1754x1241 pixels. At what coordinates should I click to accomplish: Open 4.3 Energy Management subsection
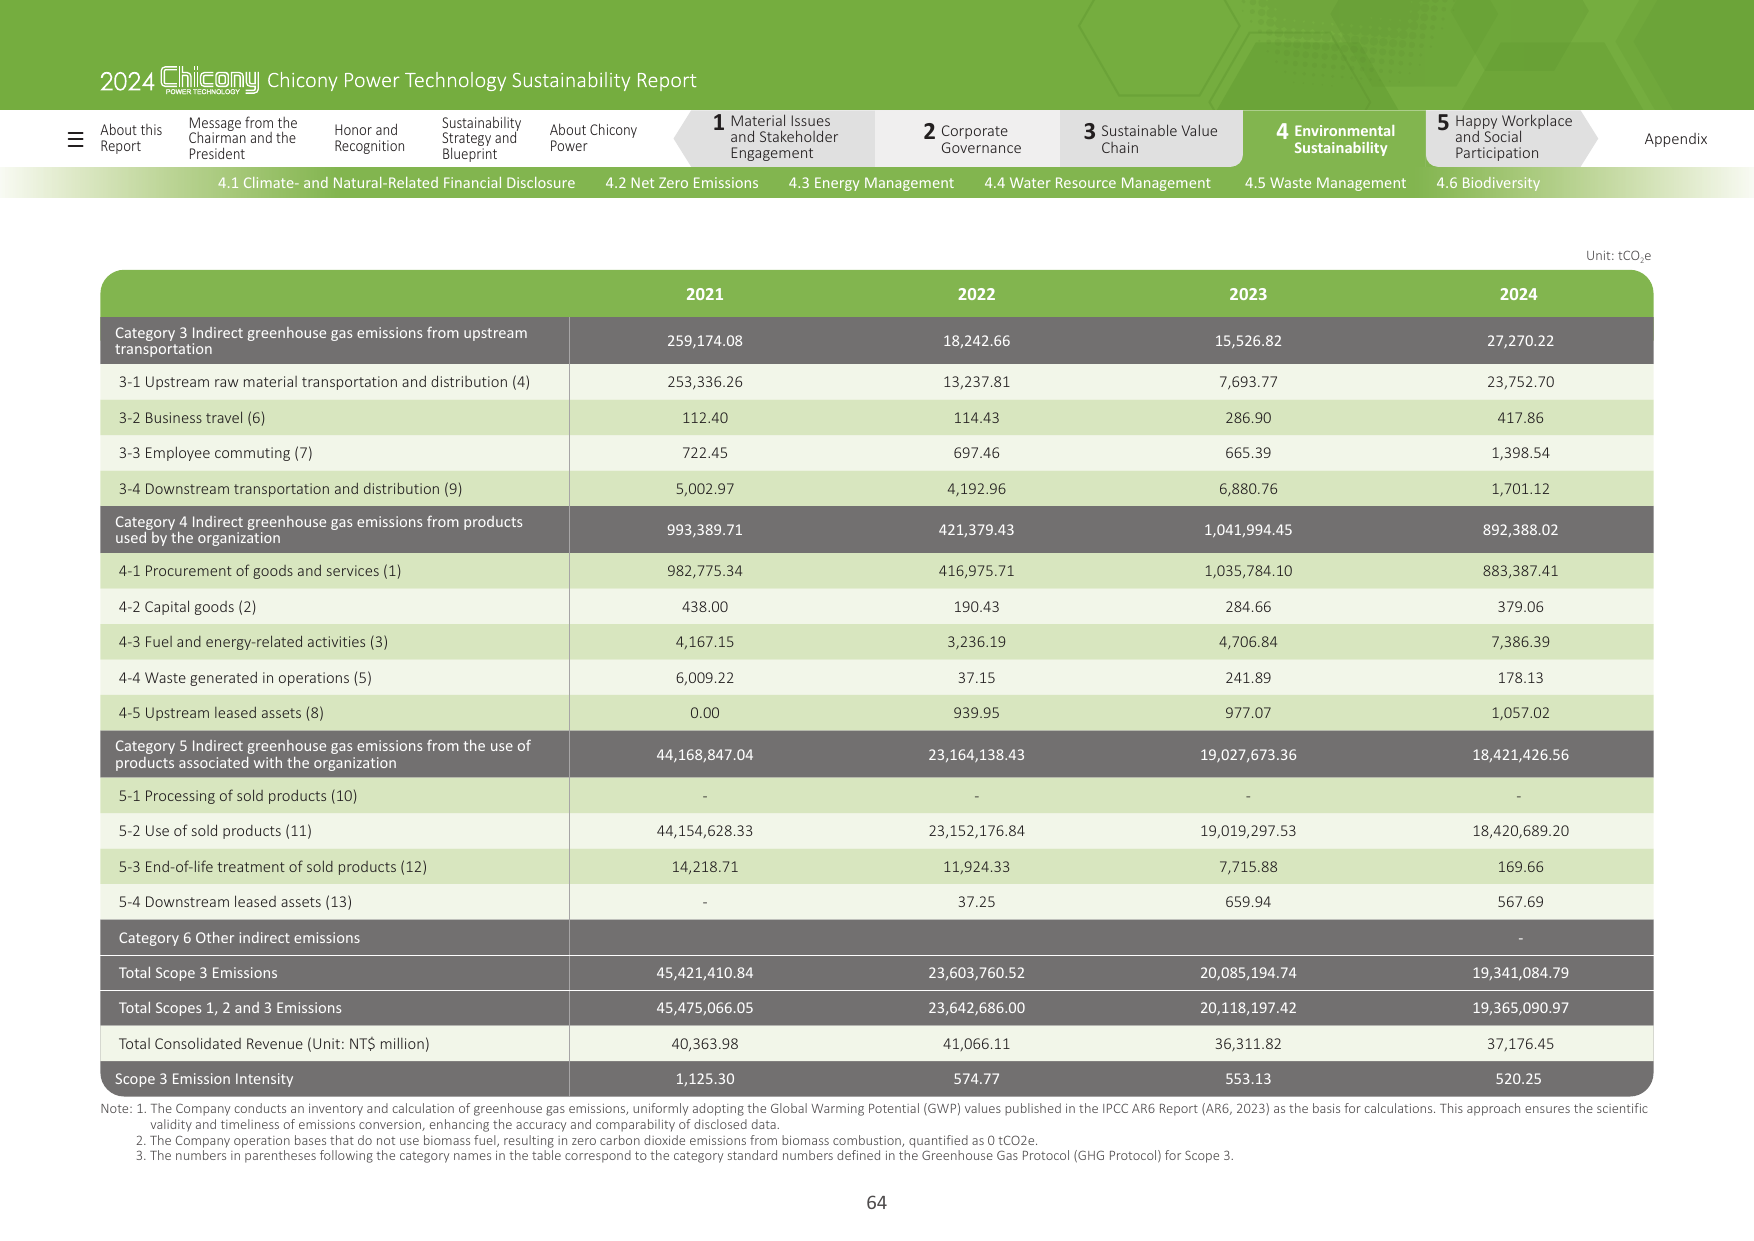tap(871, 183)
